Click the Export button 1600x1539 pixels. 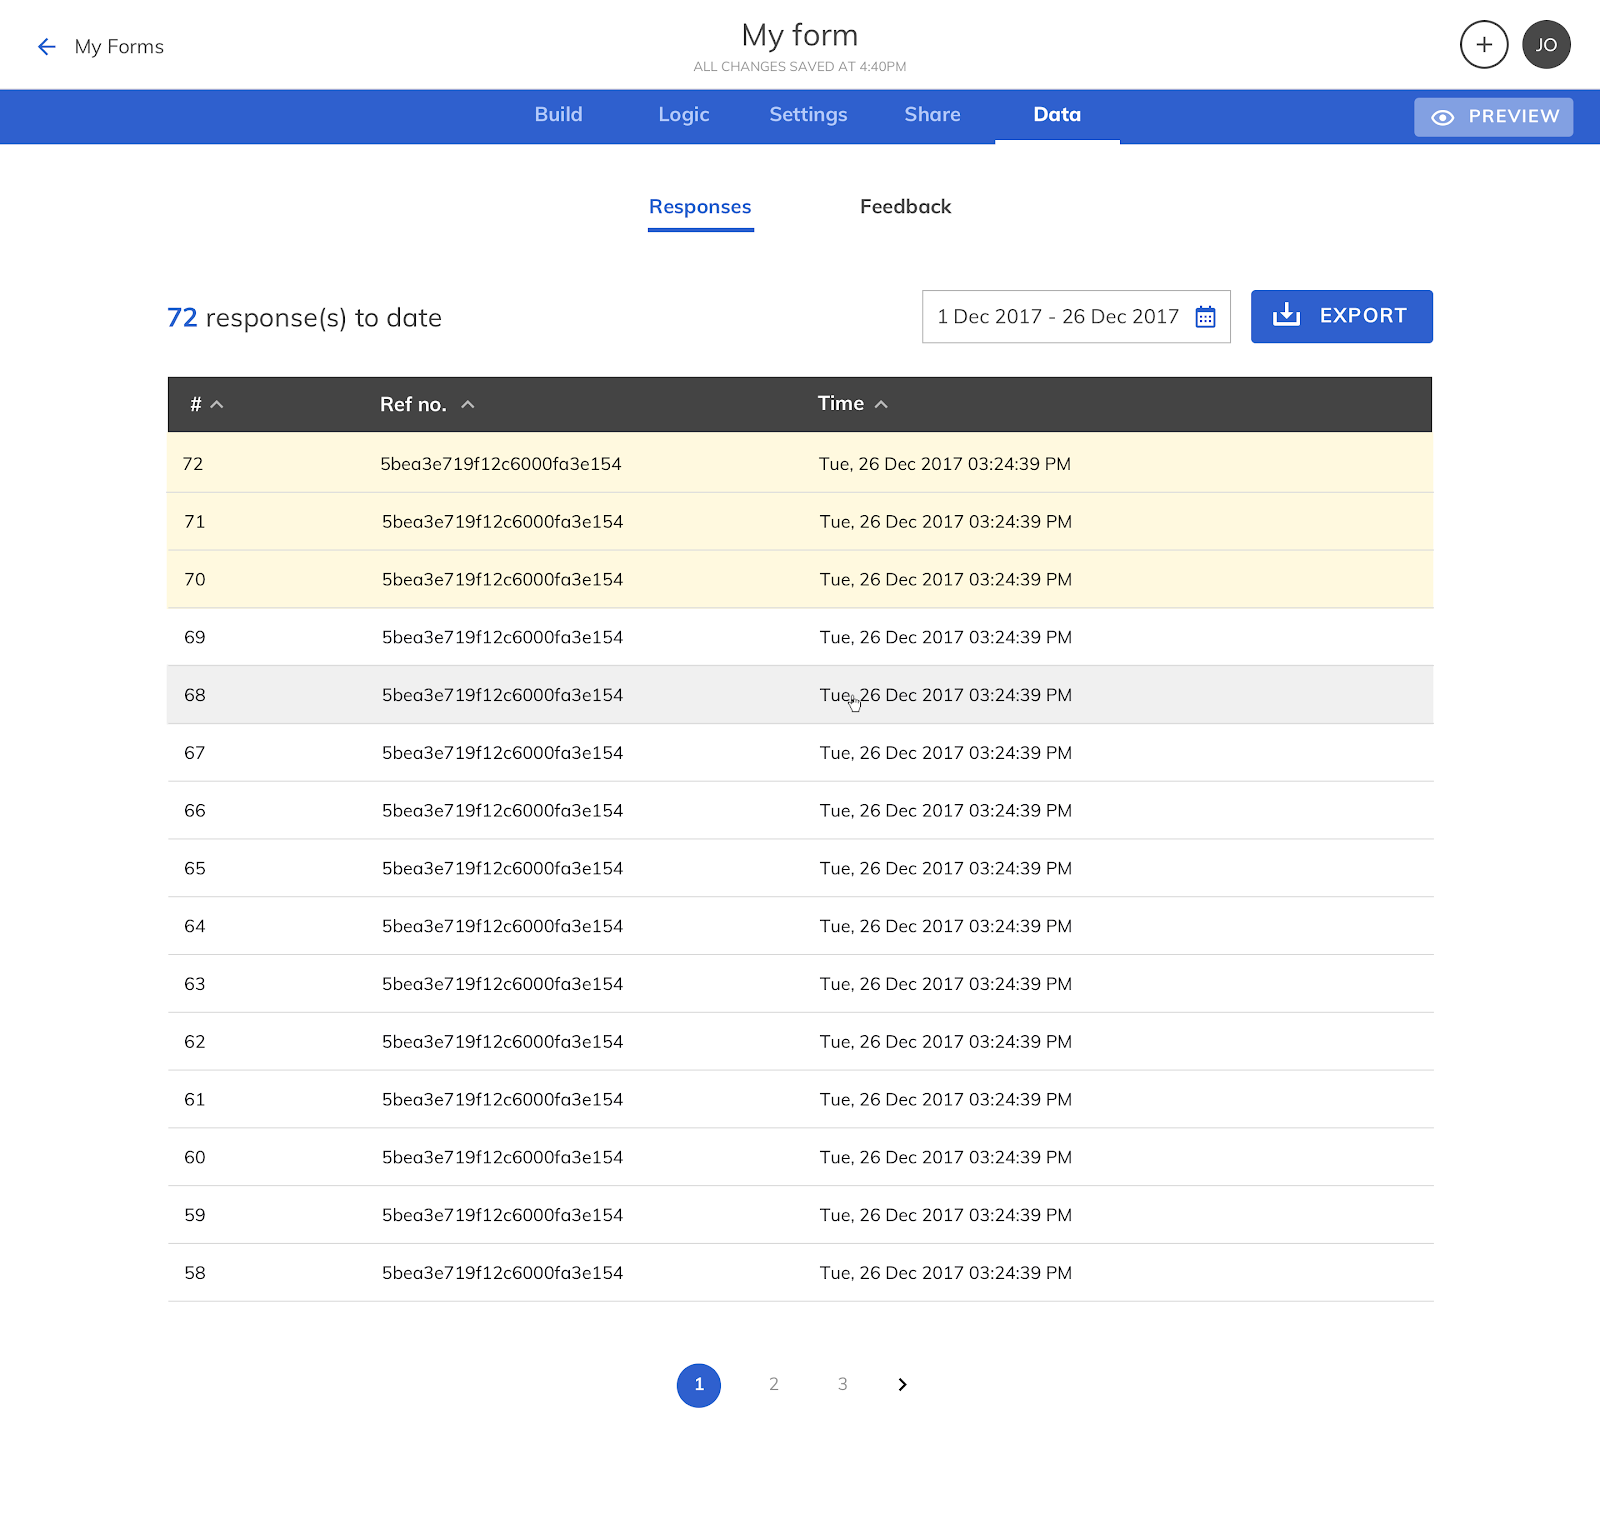[x=1341, y=317]
